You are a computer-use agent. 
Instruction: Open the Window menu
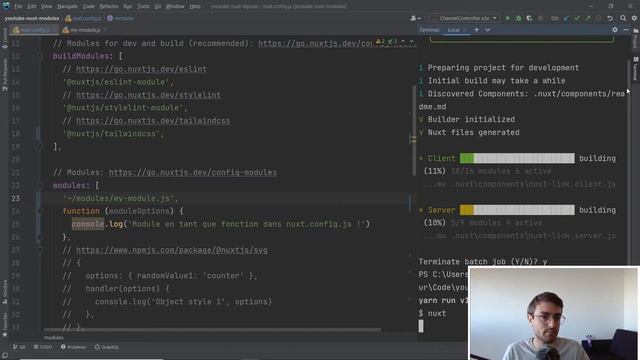(x=175, y=6)
